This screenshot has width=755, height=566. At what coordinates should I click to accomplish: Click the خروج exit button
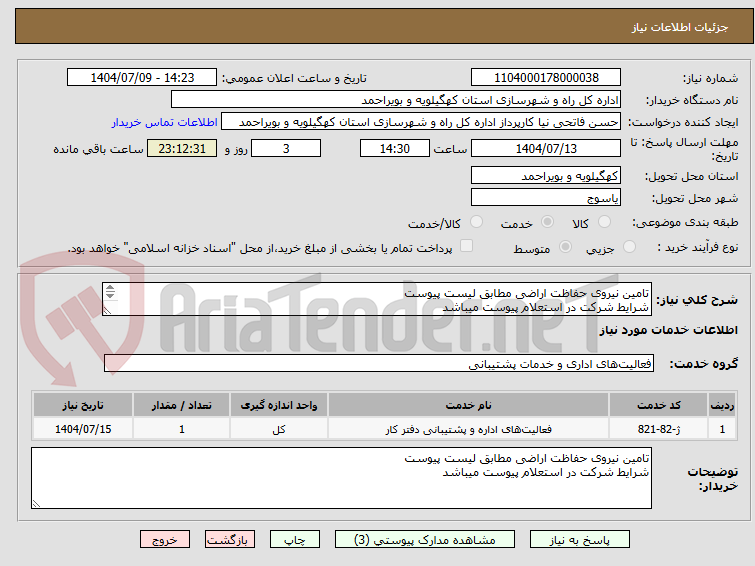pyautogui.click(x=165, y=540)
